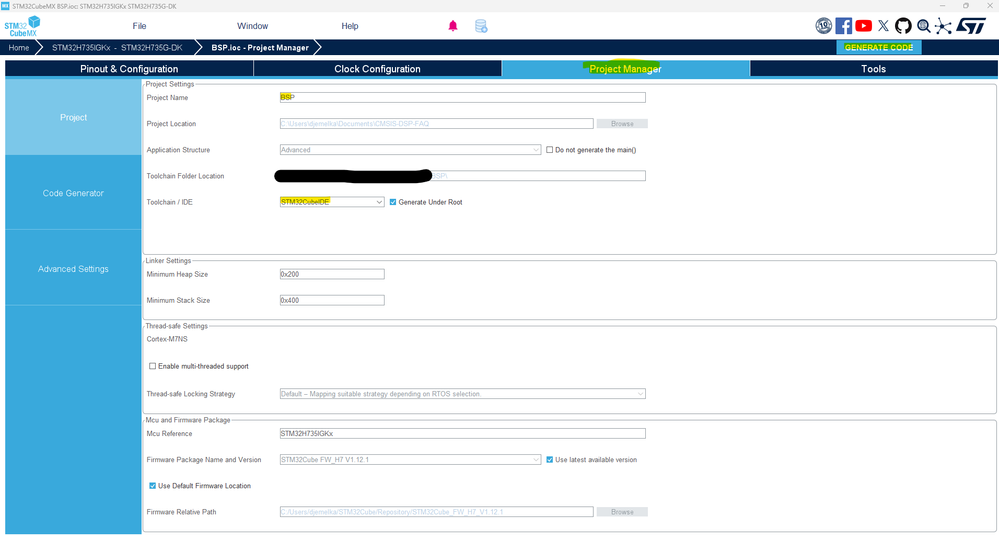This screenshot has width=999, height=535.
Task: Enable multi-threaded support checkbox
Action: [152, 366]
